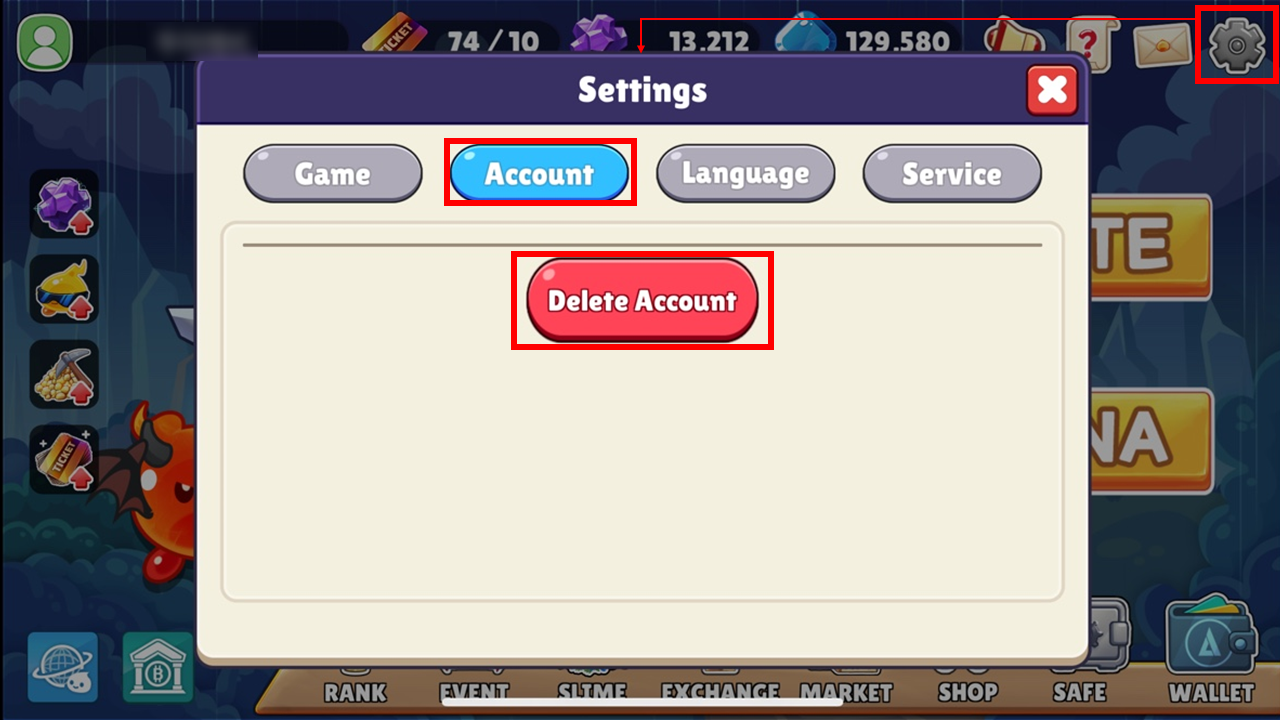Tap the yellow helmet upgrade icon

pyautogui.click(x=64, y=289)
